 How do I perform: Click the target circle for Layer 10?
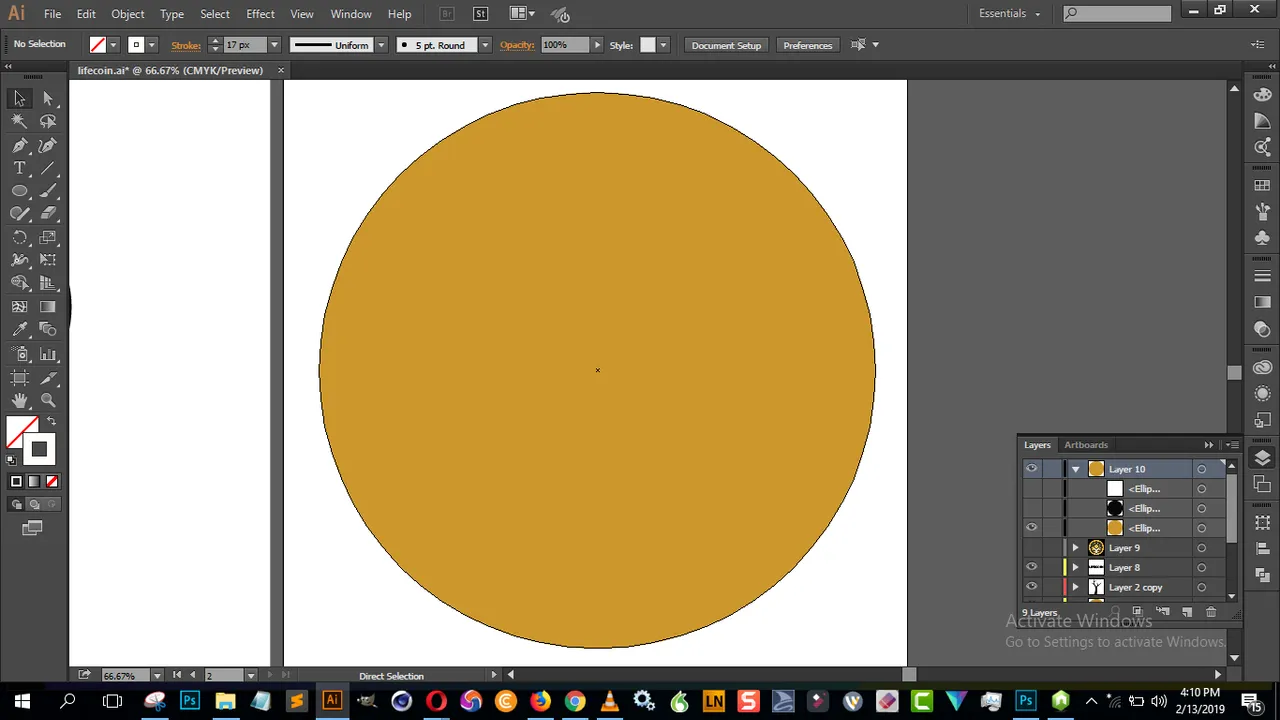click(1201, 469)
